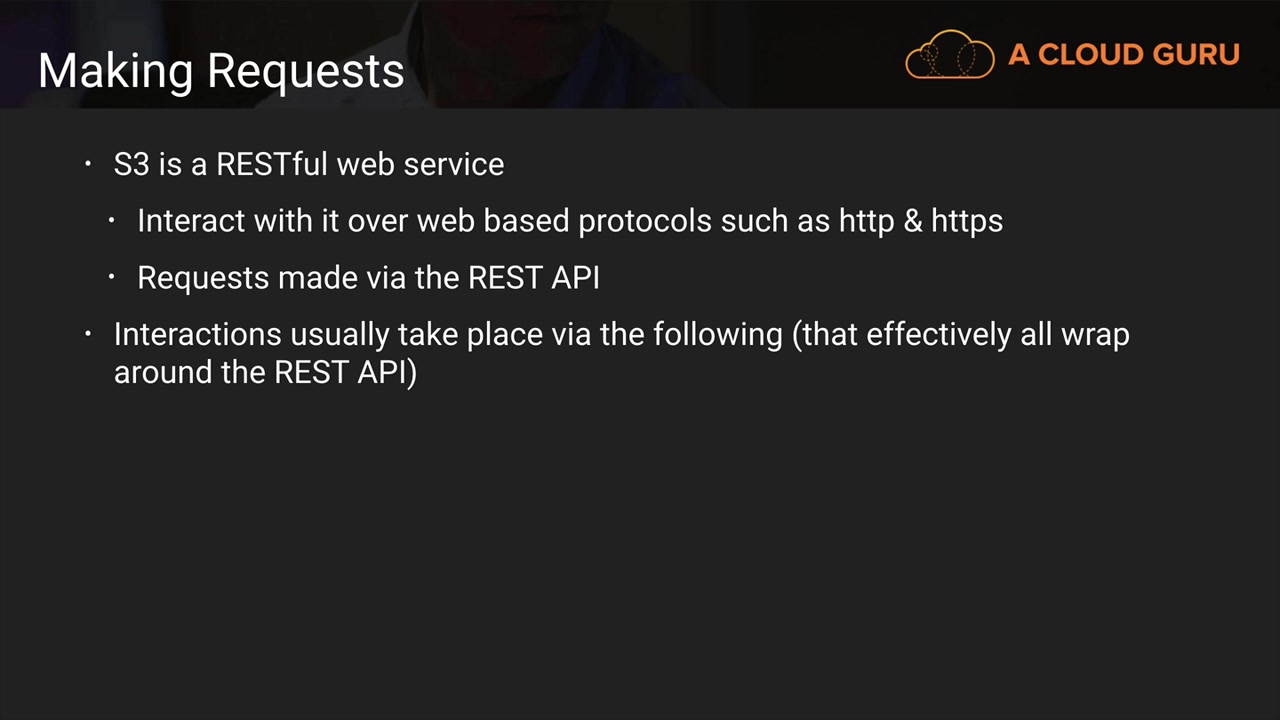Click the "Requests made via the REST API" line
Screen dimensions: 1280x720
point(368,278)
